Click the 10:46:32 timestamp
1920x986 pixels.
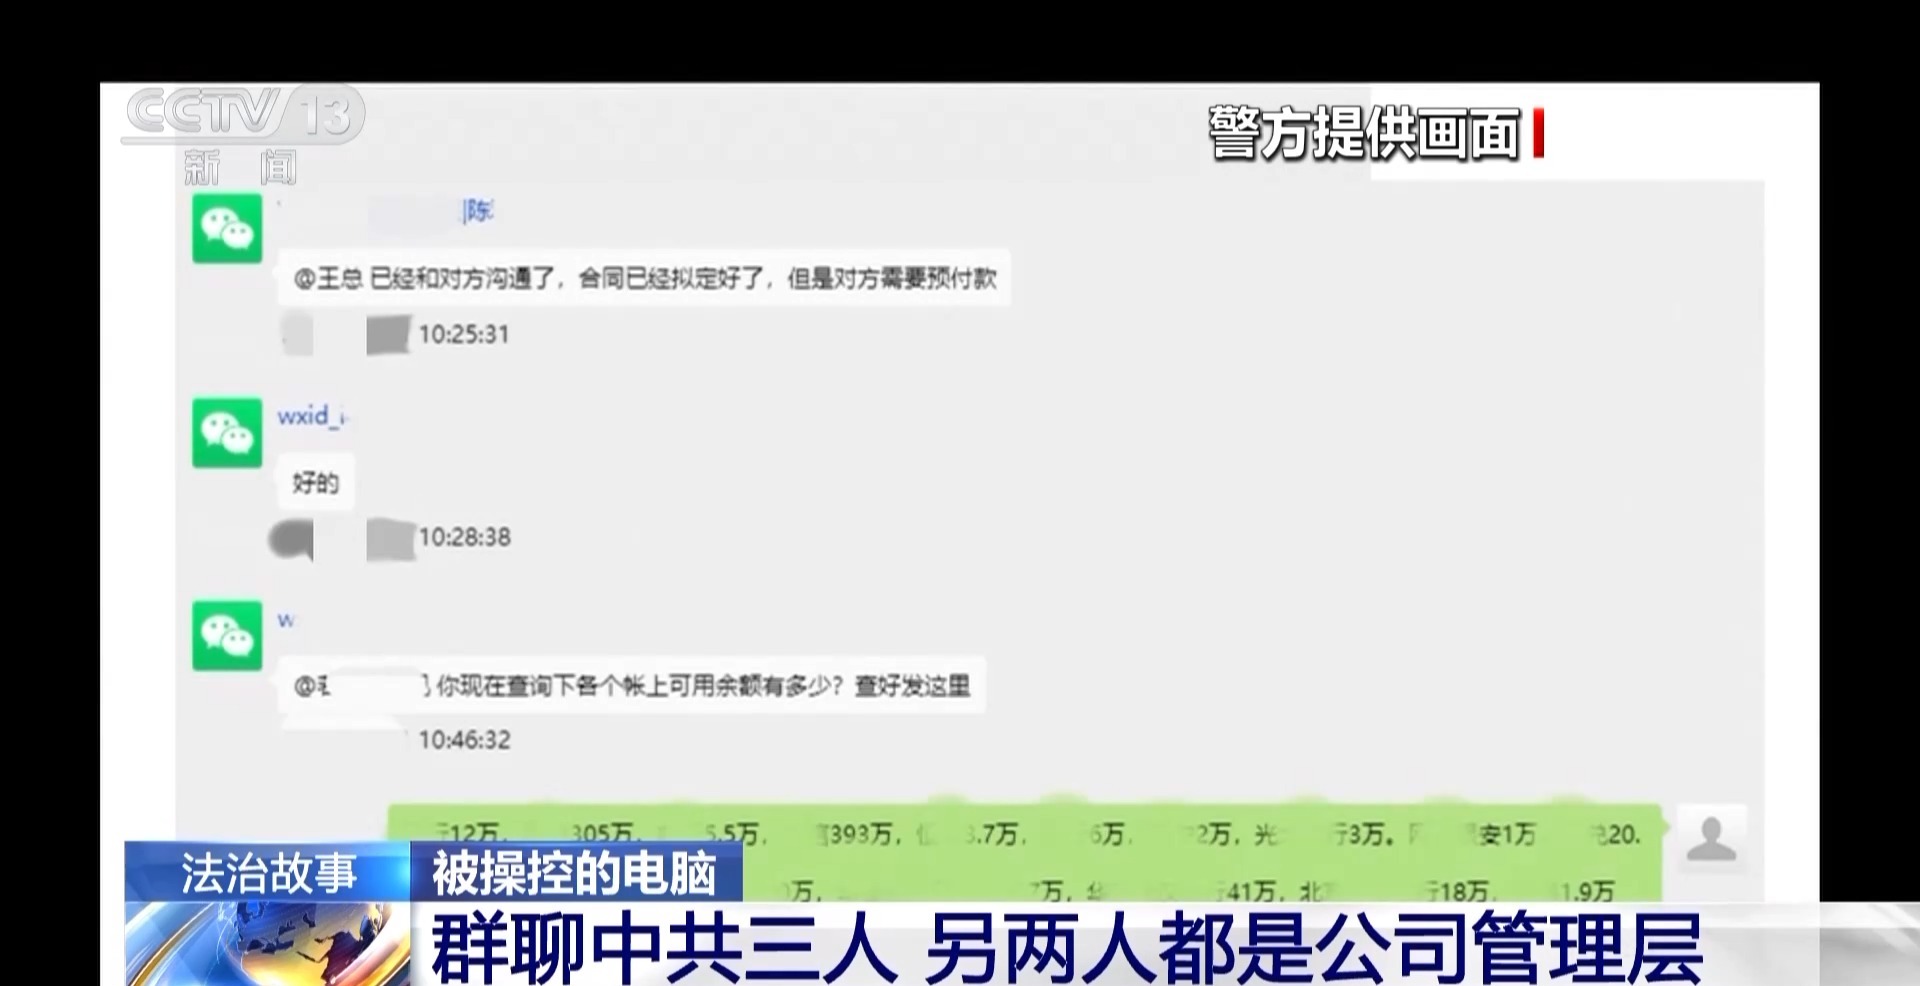tap(464, 740)
